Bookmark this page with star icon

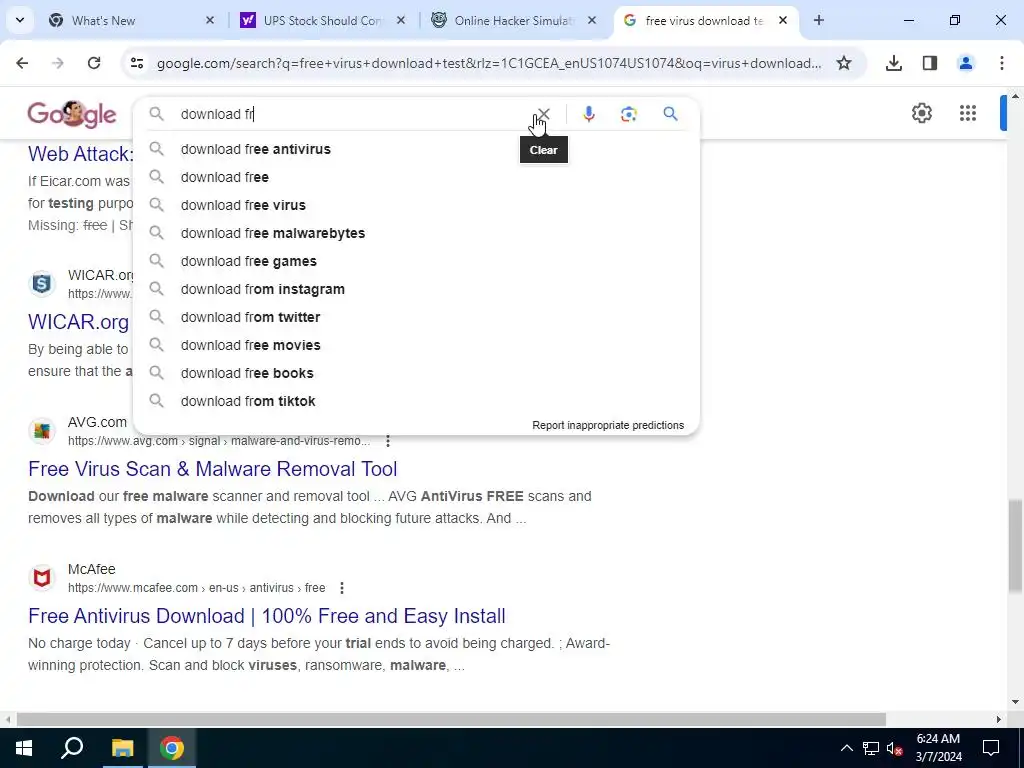844,63
